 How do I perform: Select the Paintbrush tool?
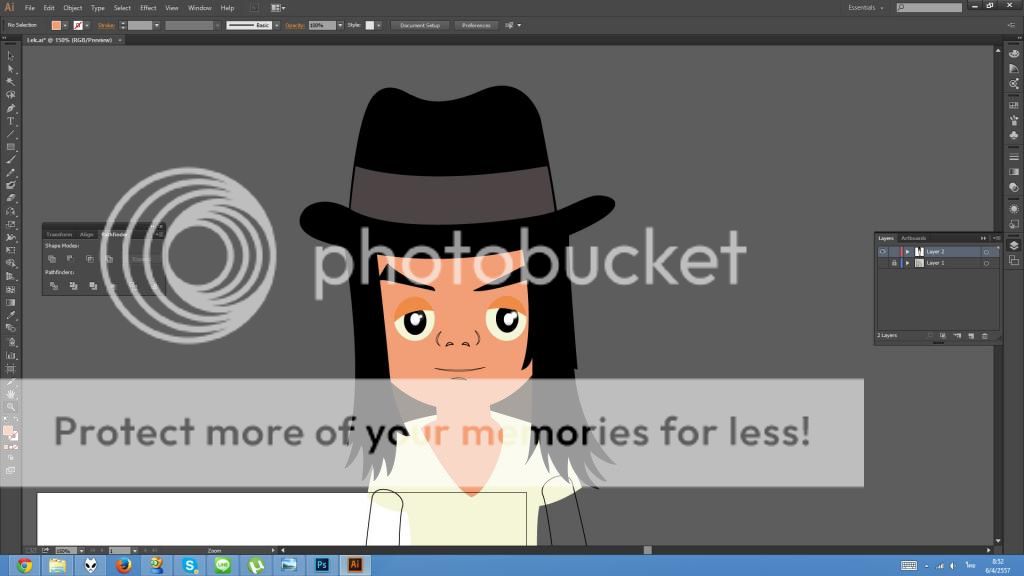[10, 160]
